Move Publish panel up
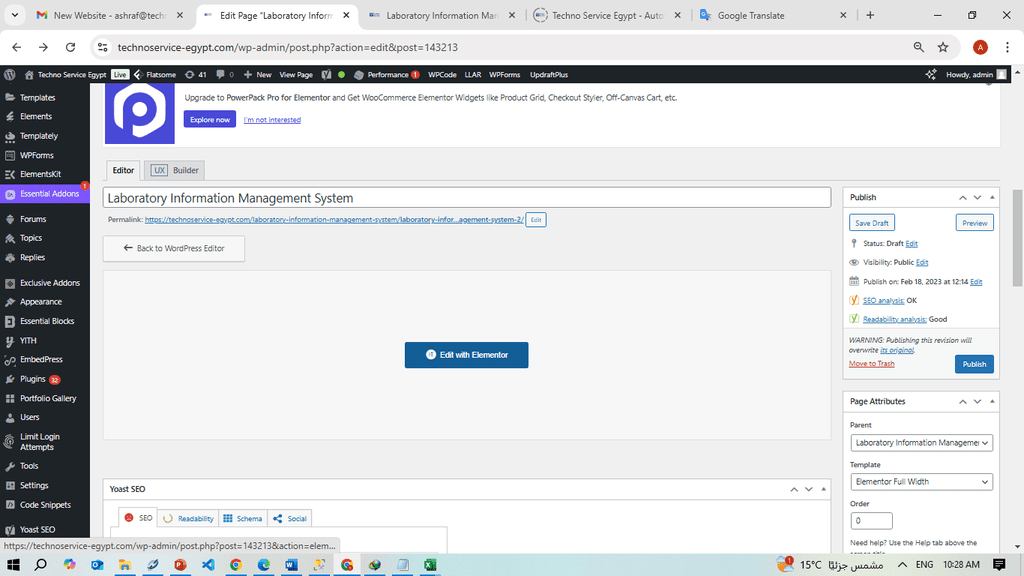Screen dimensions: 1024x576 point(963,197)
